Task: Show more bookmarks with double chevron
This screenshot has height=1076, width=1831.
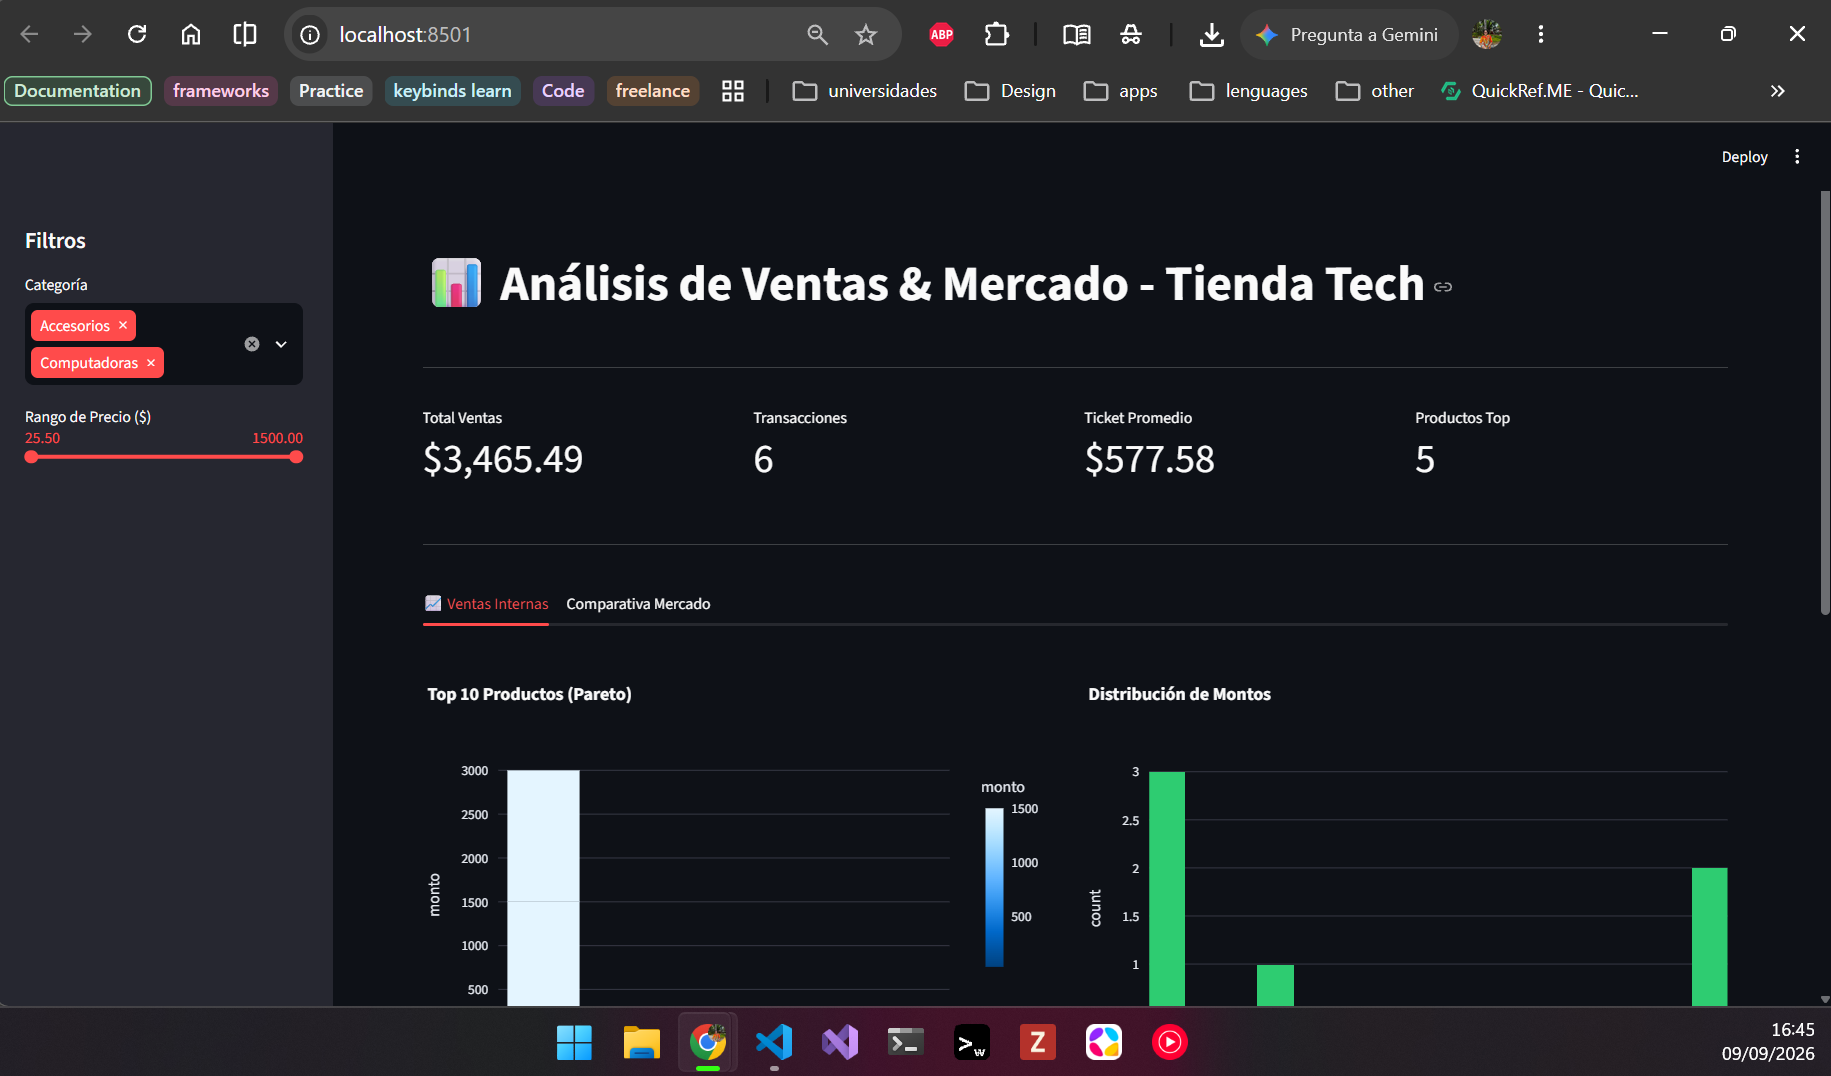Action: (1777, 91)
